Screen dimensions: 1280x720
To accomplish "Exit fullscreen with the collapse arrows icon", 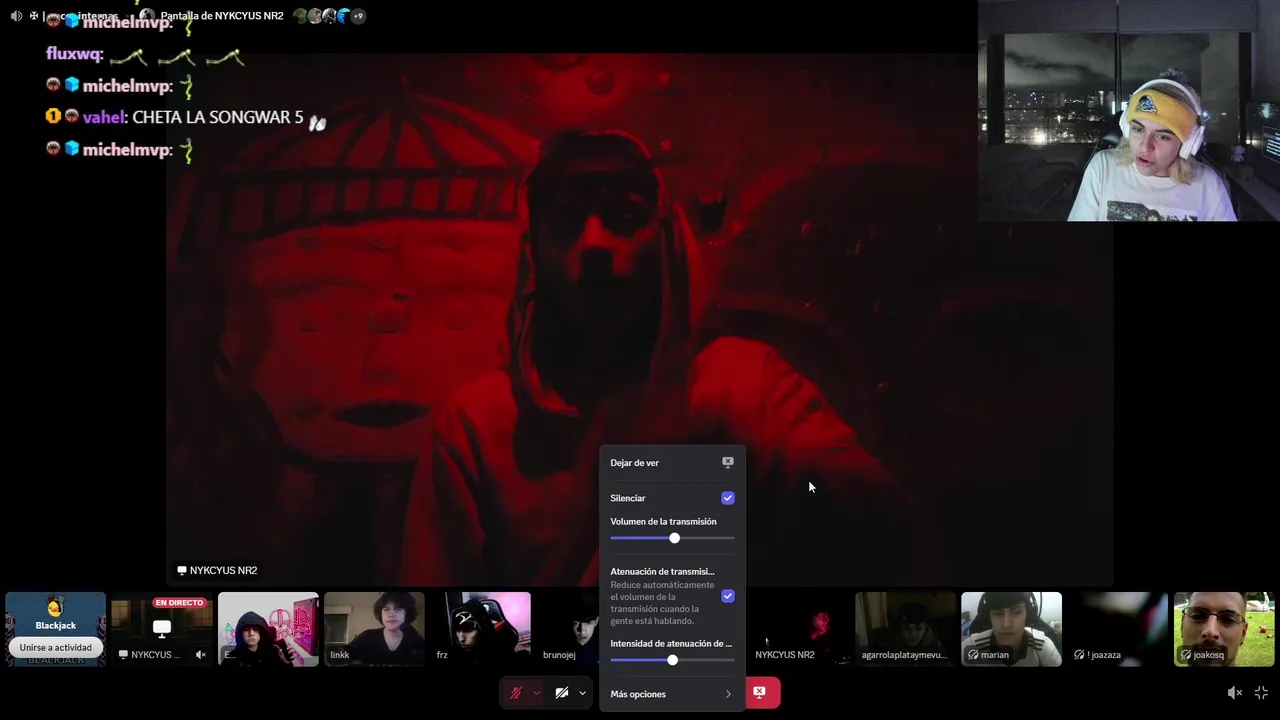I will click(1261, 693).
